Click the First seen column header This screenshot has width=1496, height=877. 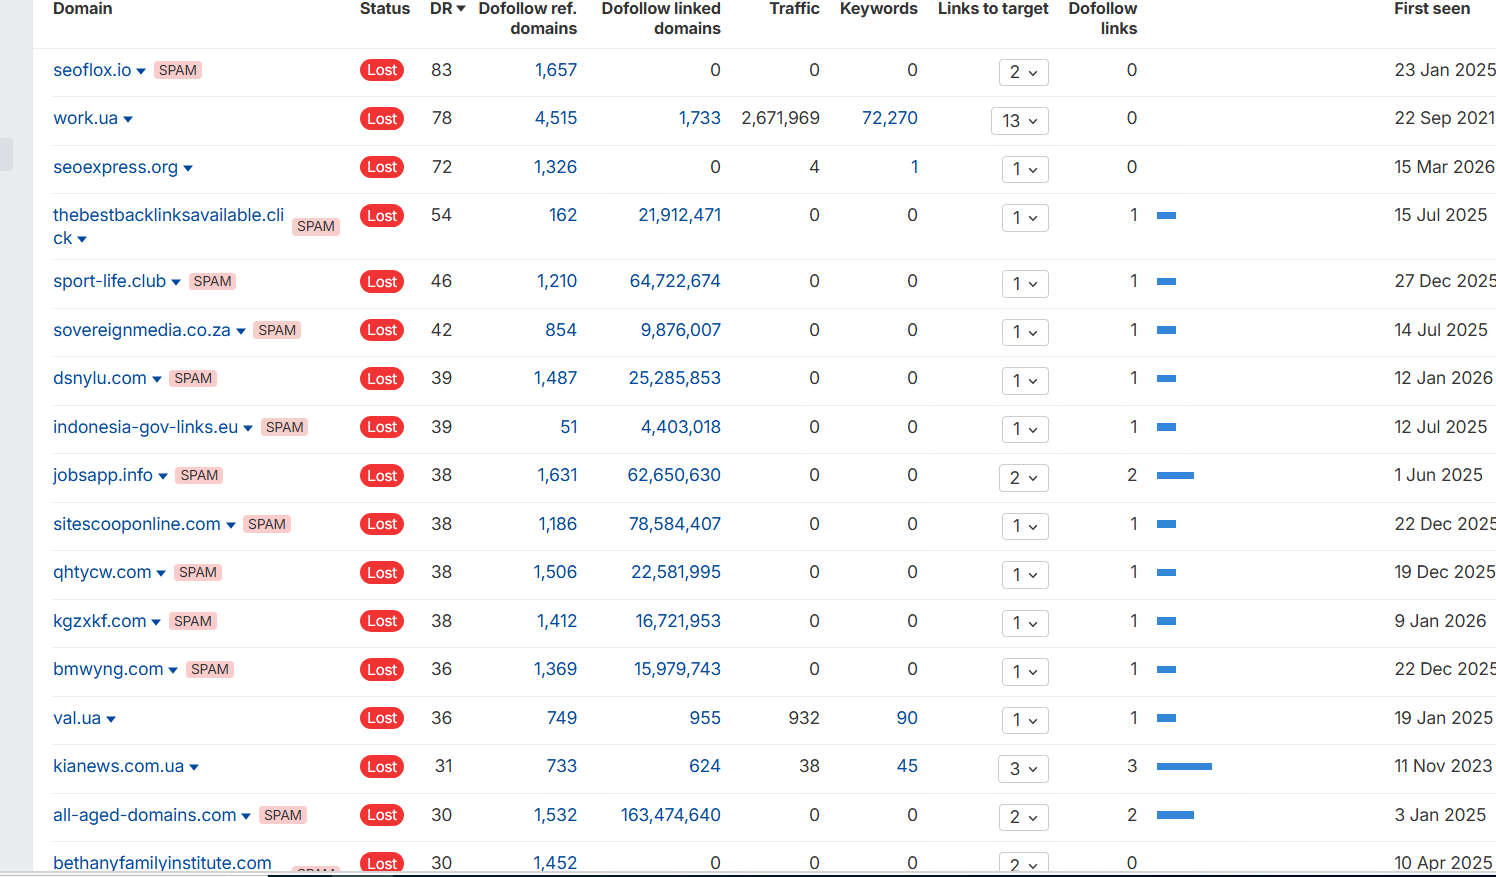tap(1432, 9)
